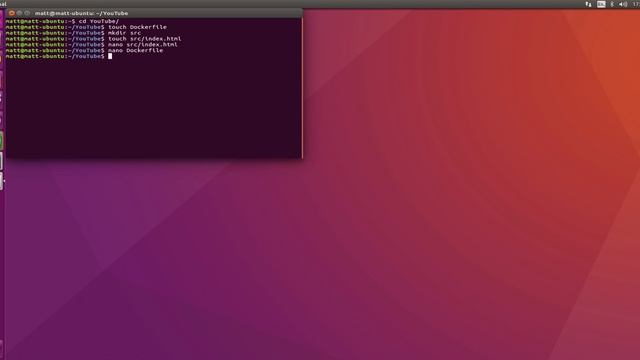Image resolution: width=640 pixels, height=360 pixels.
Task: Open the keyboard layout indicator
Action: (601, 4)
